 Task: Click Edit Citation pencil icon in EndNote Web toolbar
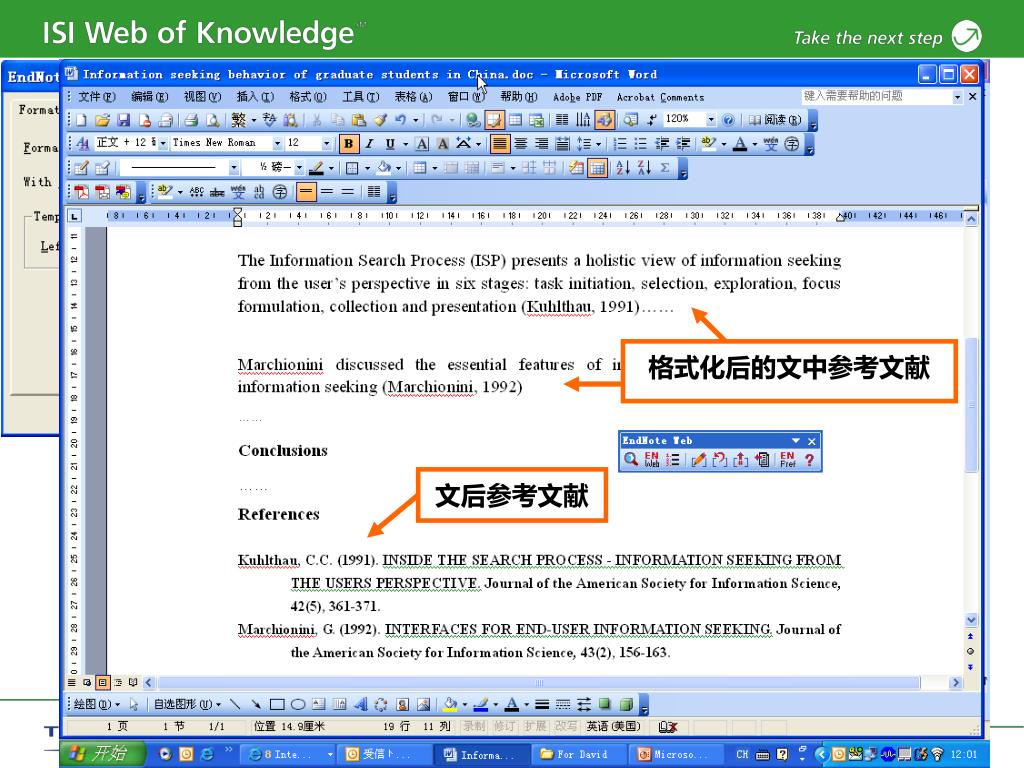click(x=698, y=459)
